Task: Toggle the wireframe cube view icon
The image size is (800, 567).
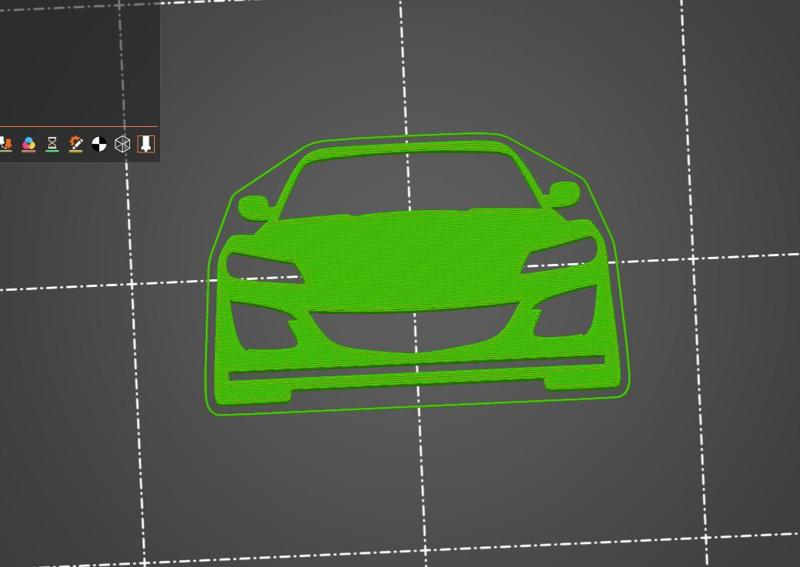Action: [x=122, y=144]
